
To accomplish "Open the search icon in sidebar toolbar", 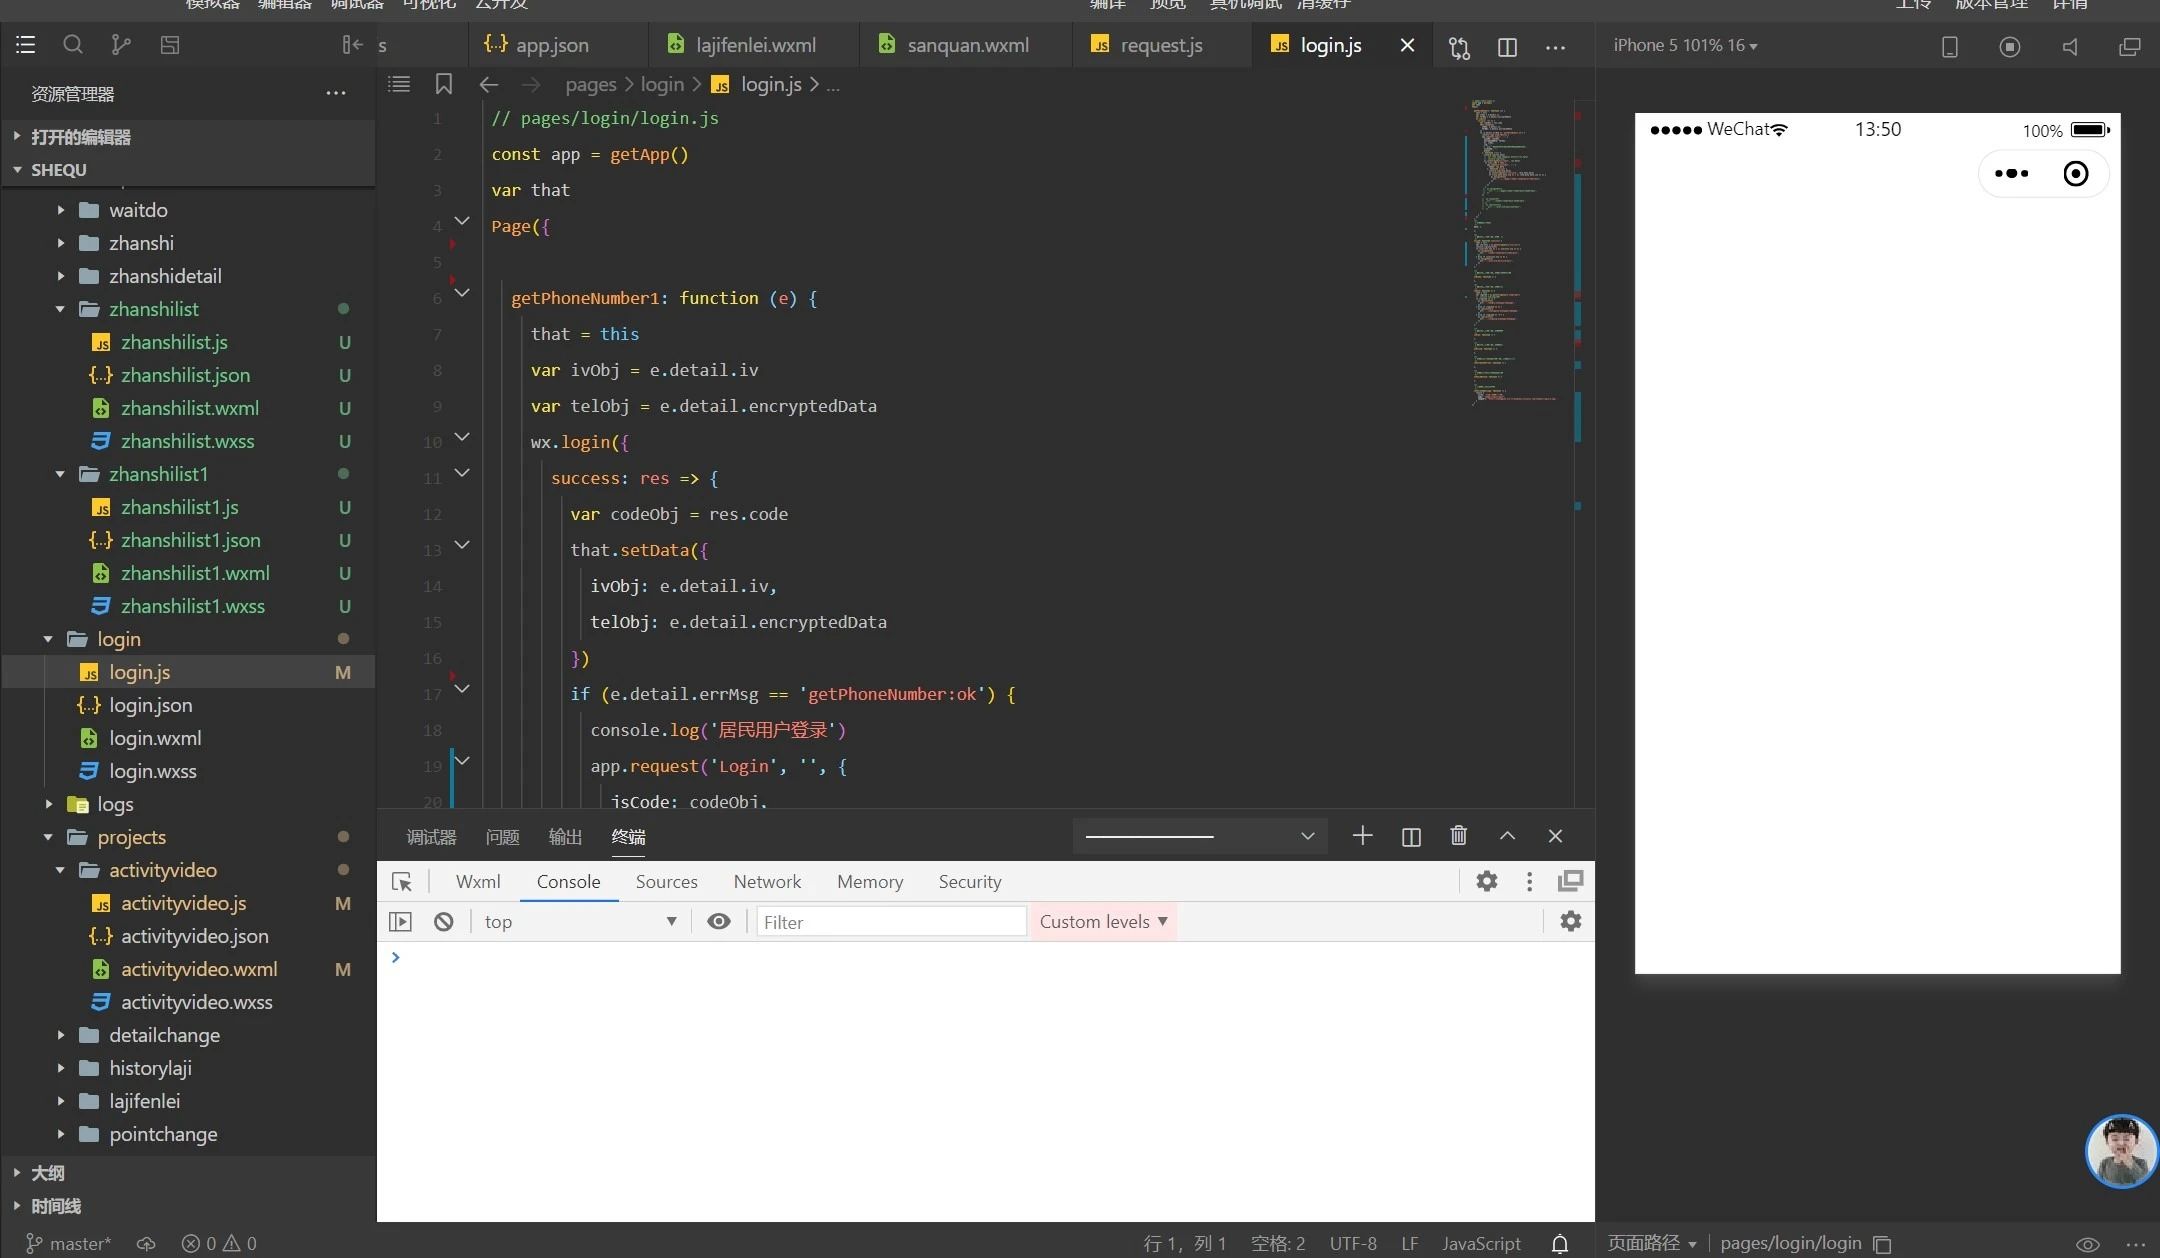I will click(72, 45).
